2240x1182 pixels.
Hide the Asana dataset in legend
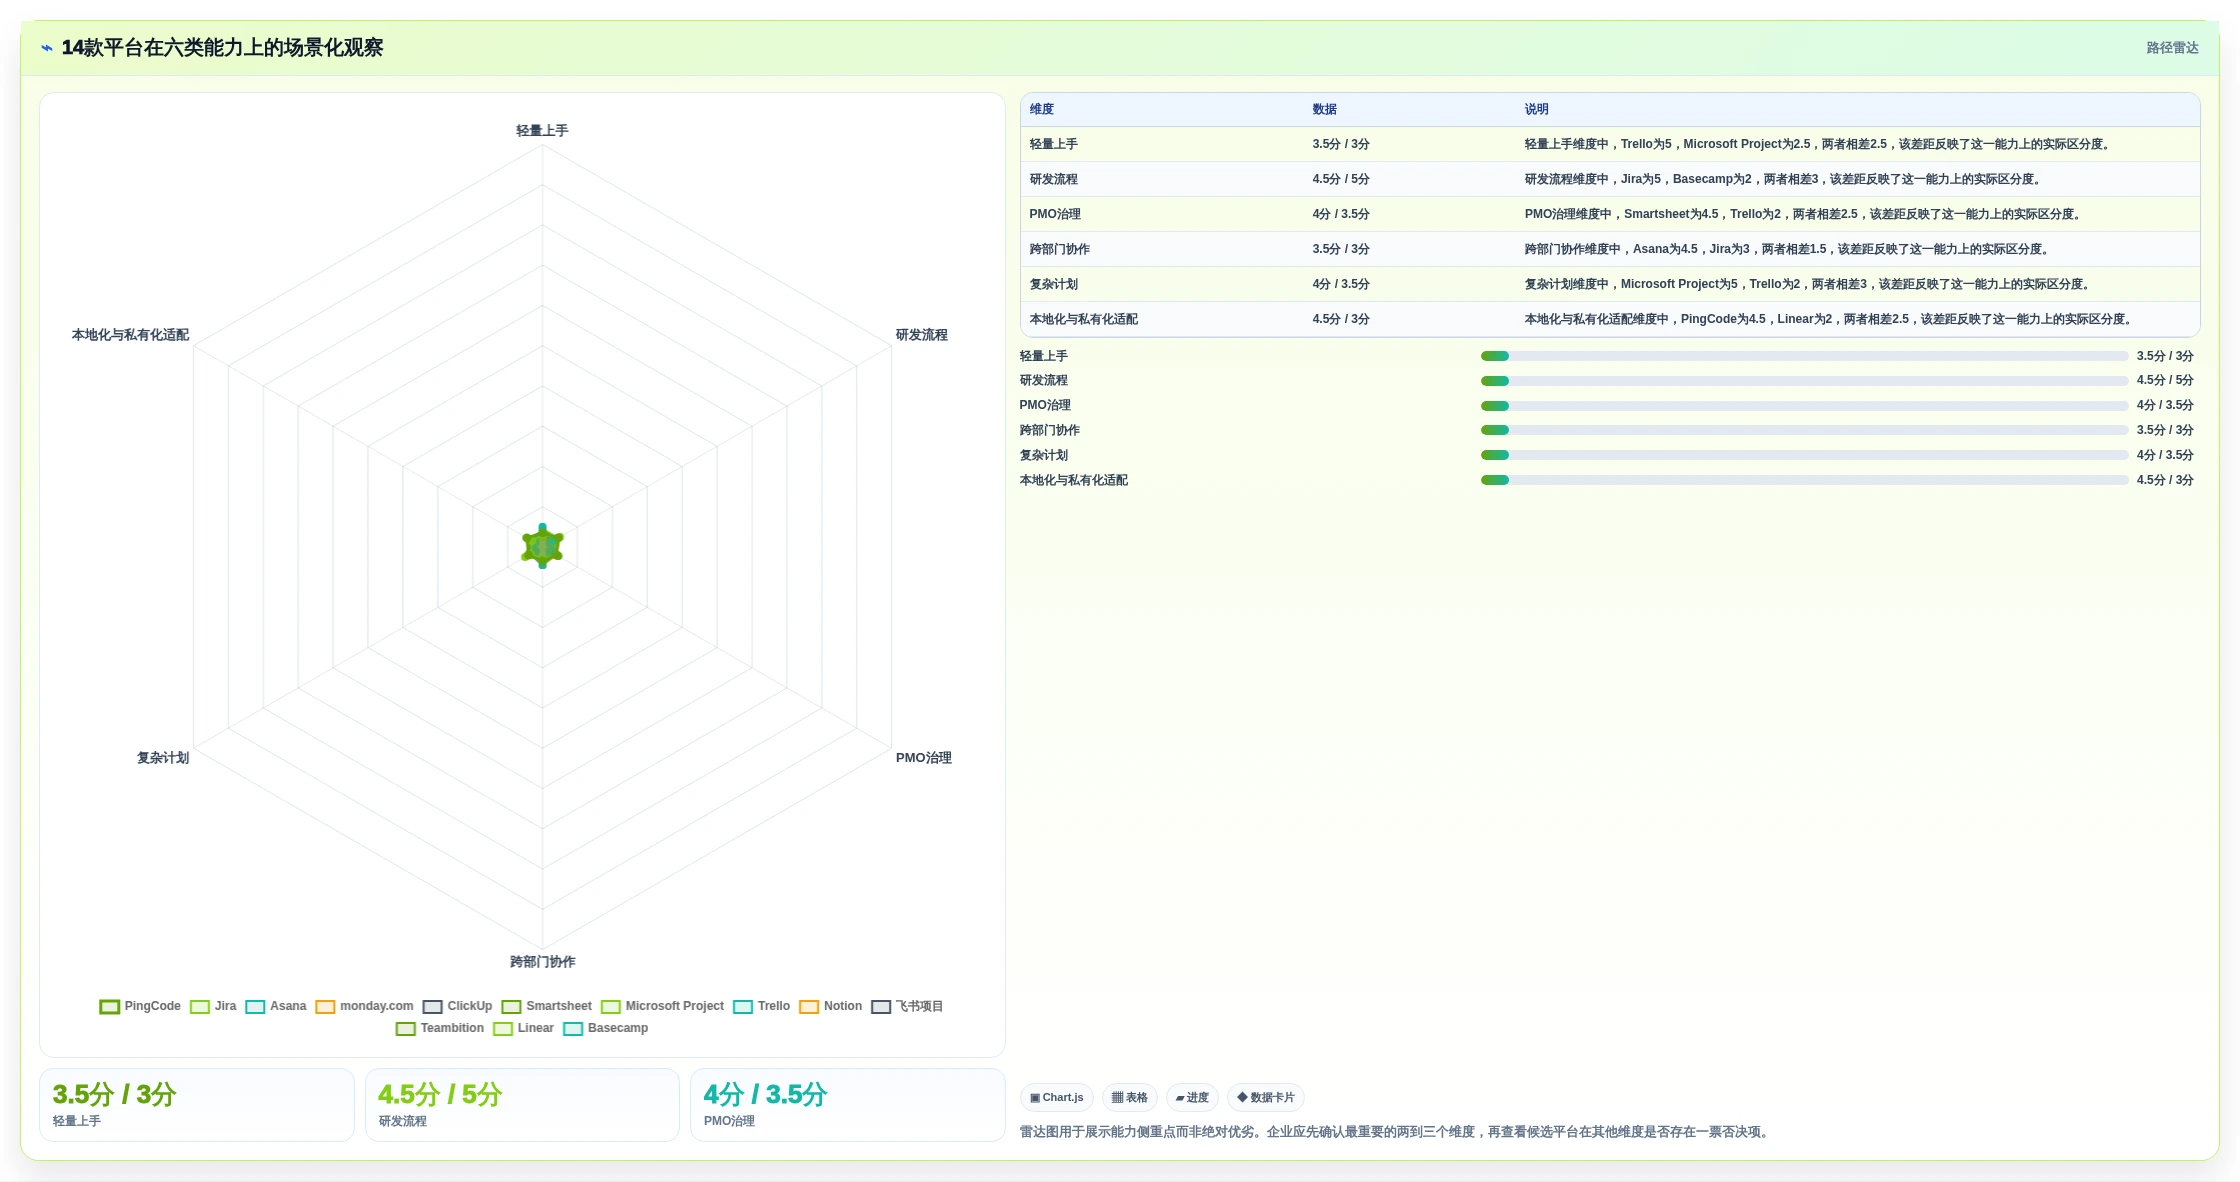tap(276, 1006)
